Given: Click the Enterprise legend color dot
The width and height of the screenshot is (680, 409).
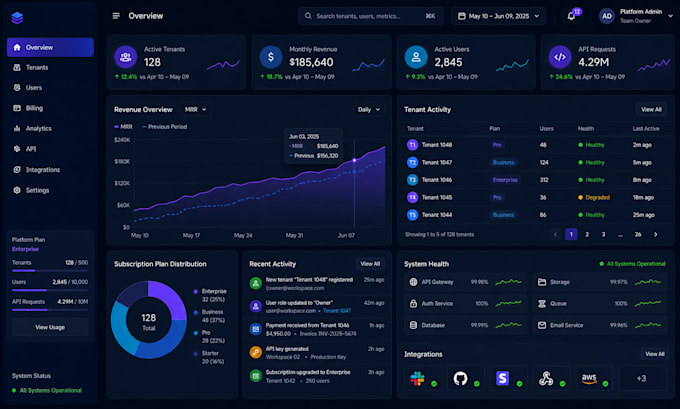Looking at the screenshot, I should tap(196, 291).
